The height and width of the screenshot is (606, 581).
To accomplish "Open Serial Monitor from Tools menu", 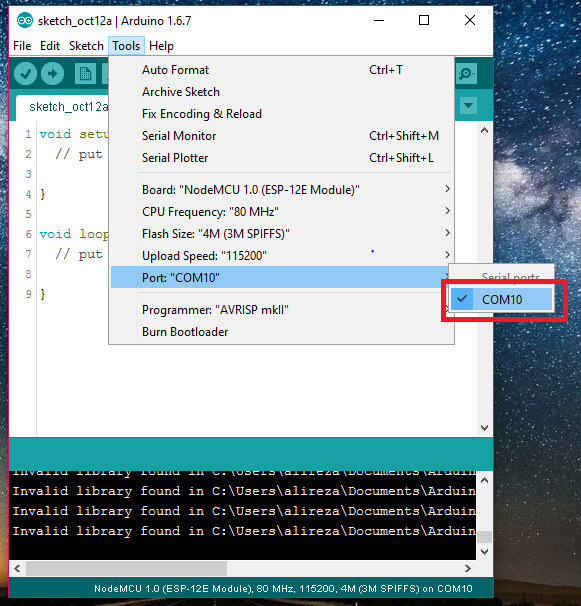I will pos(281,136).
